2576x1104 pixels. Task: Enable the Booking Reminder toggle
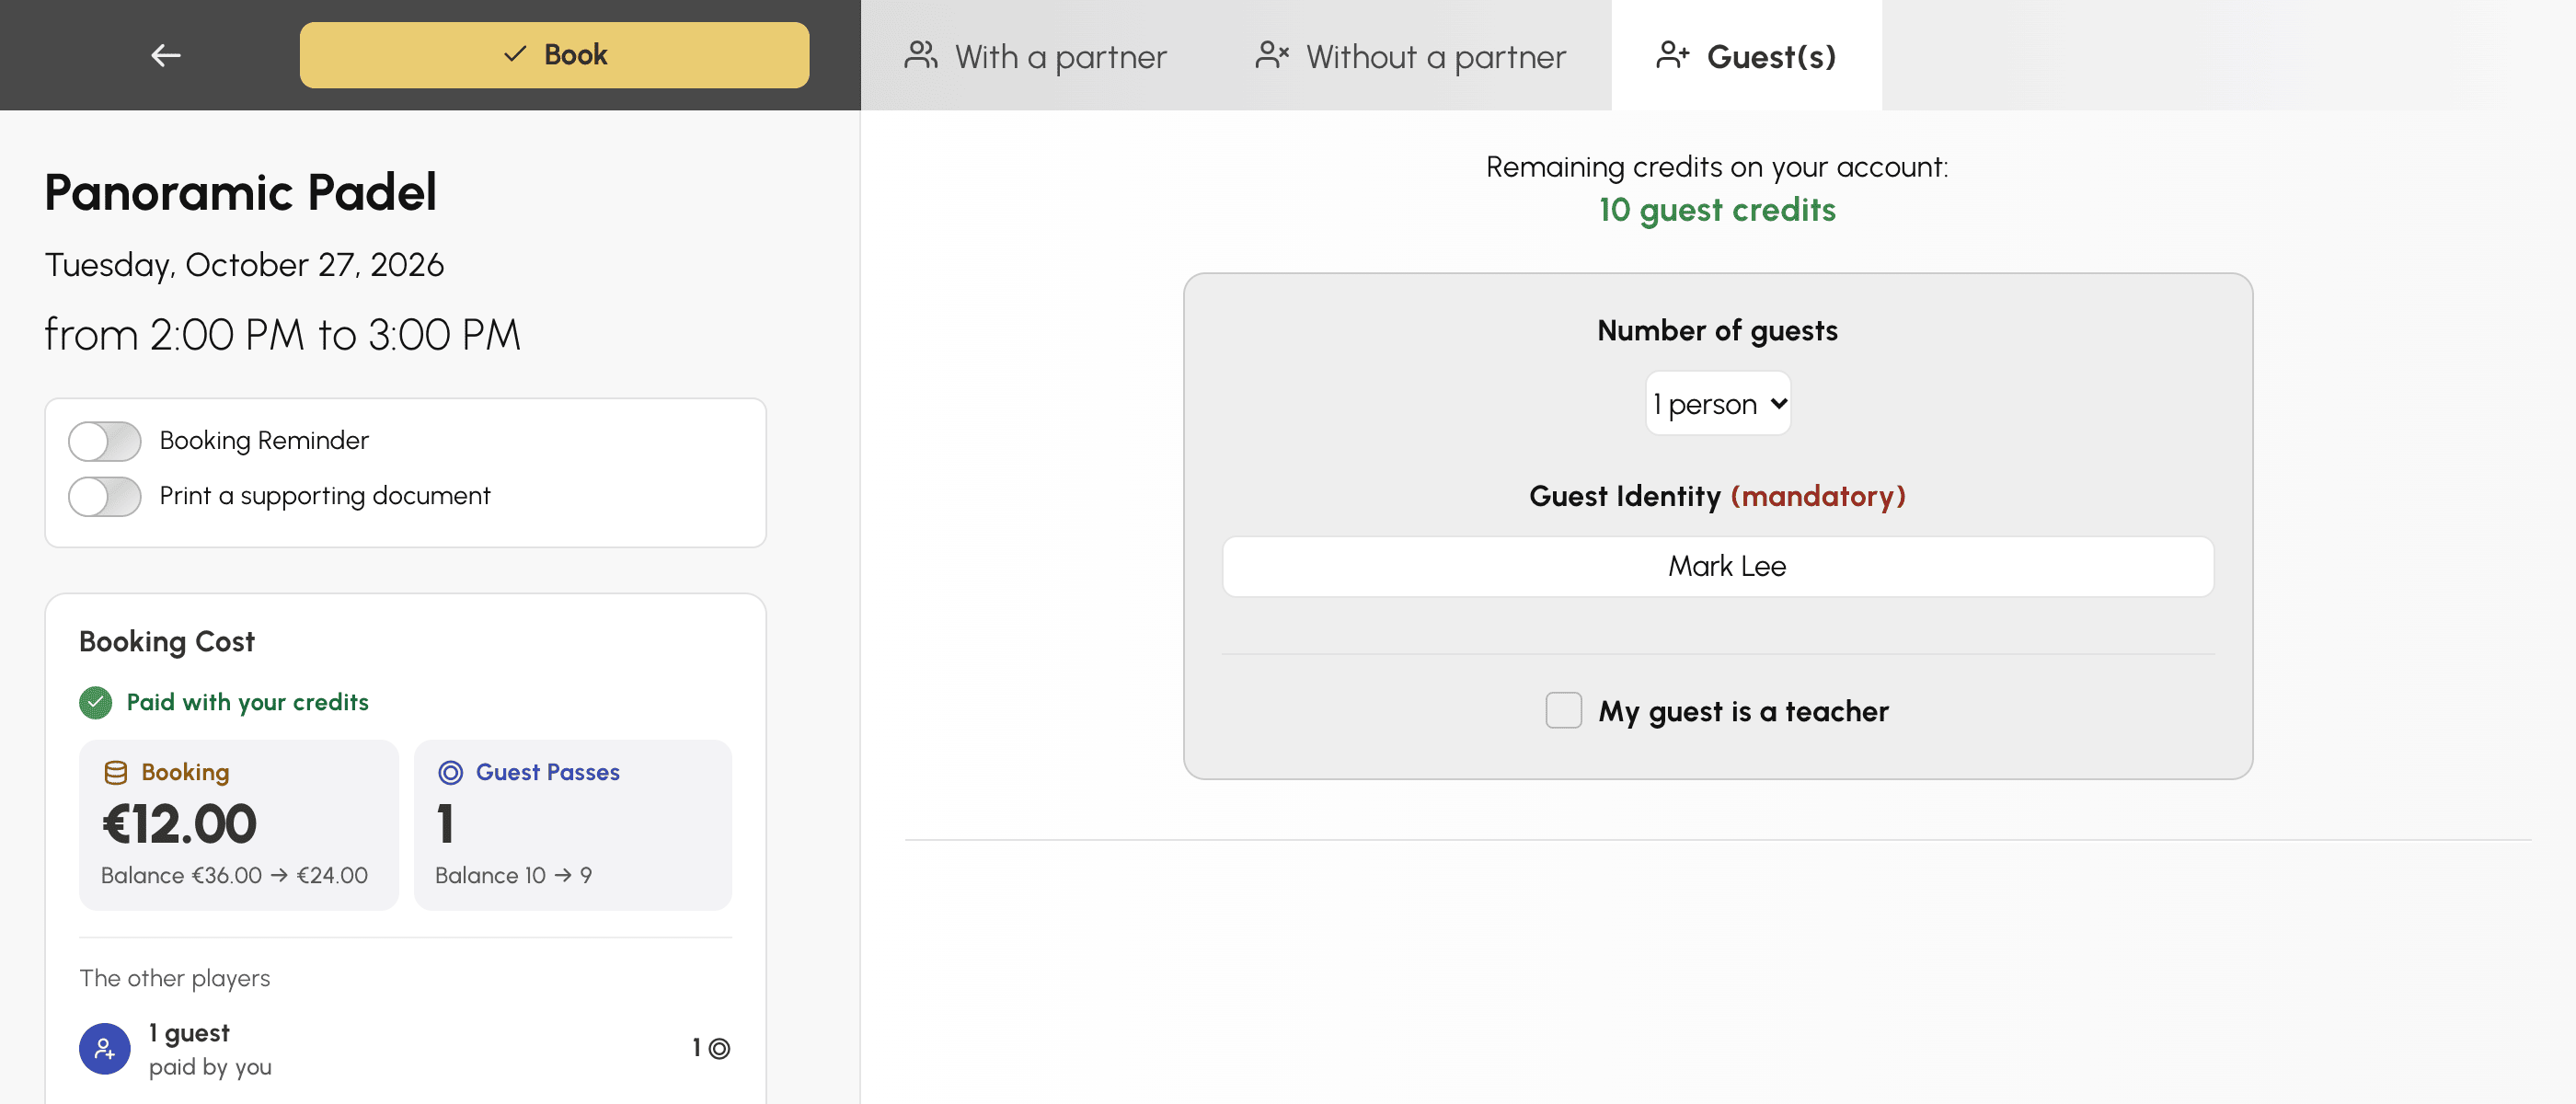105,441
